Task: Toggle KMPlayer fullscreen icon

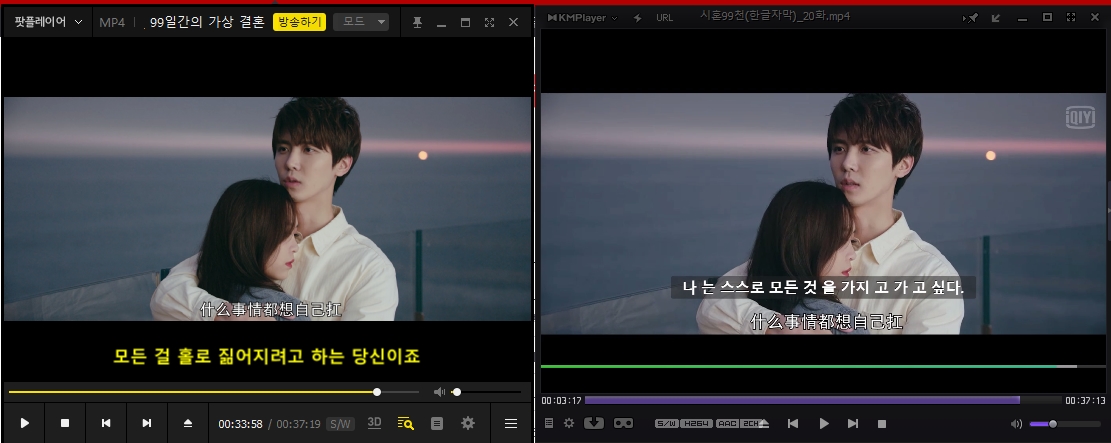Action: point(1071,18)
